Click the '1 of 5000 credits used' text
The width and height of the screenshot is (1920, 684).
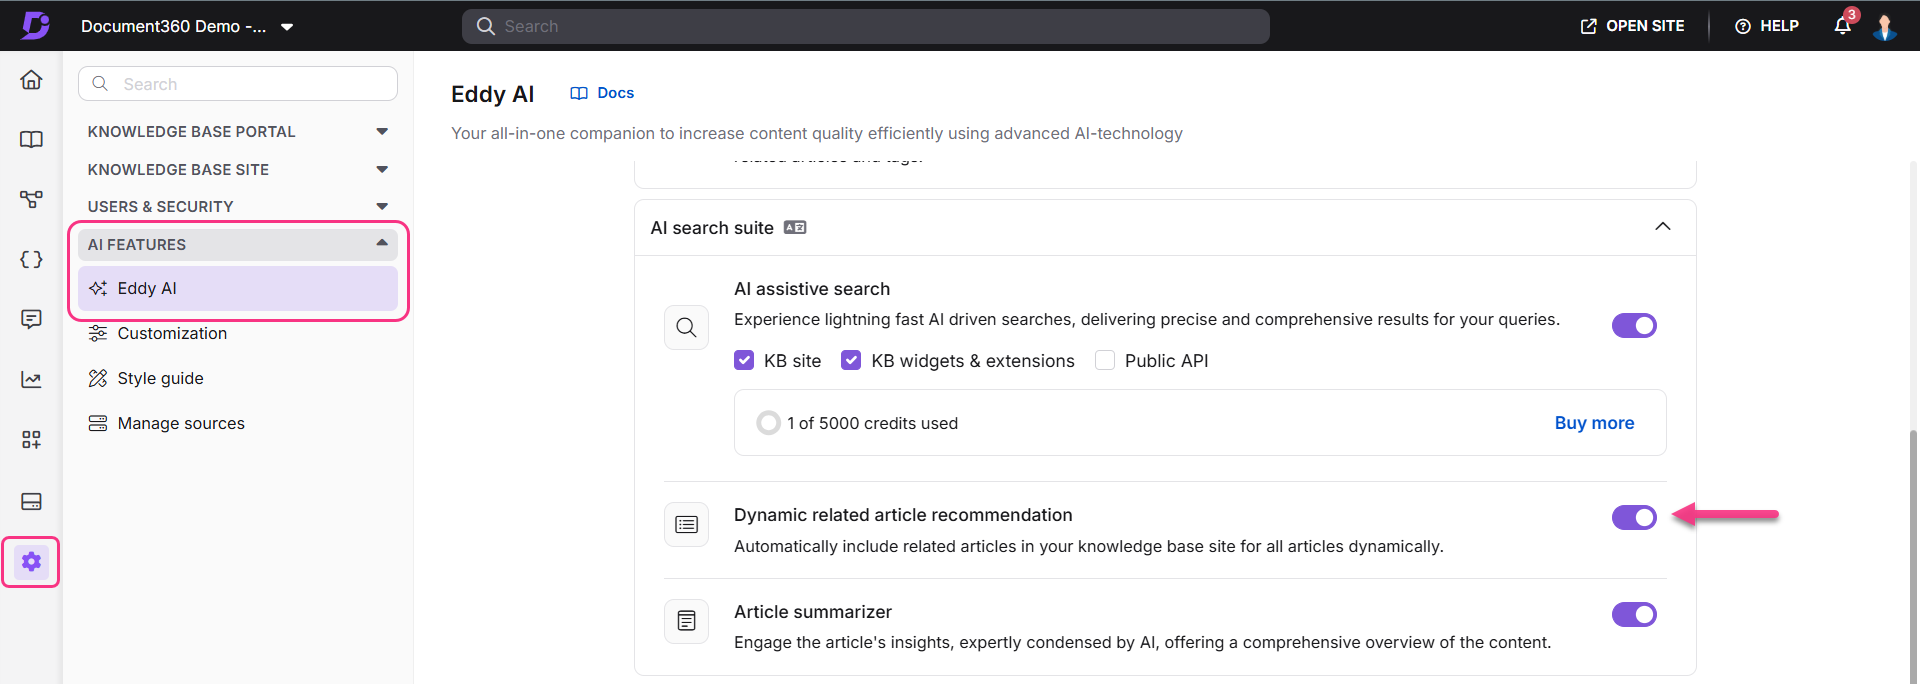pyautogui.click(x=872, y=423)
